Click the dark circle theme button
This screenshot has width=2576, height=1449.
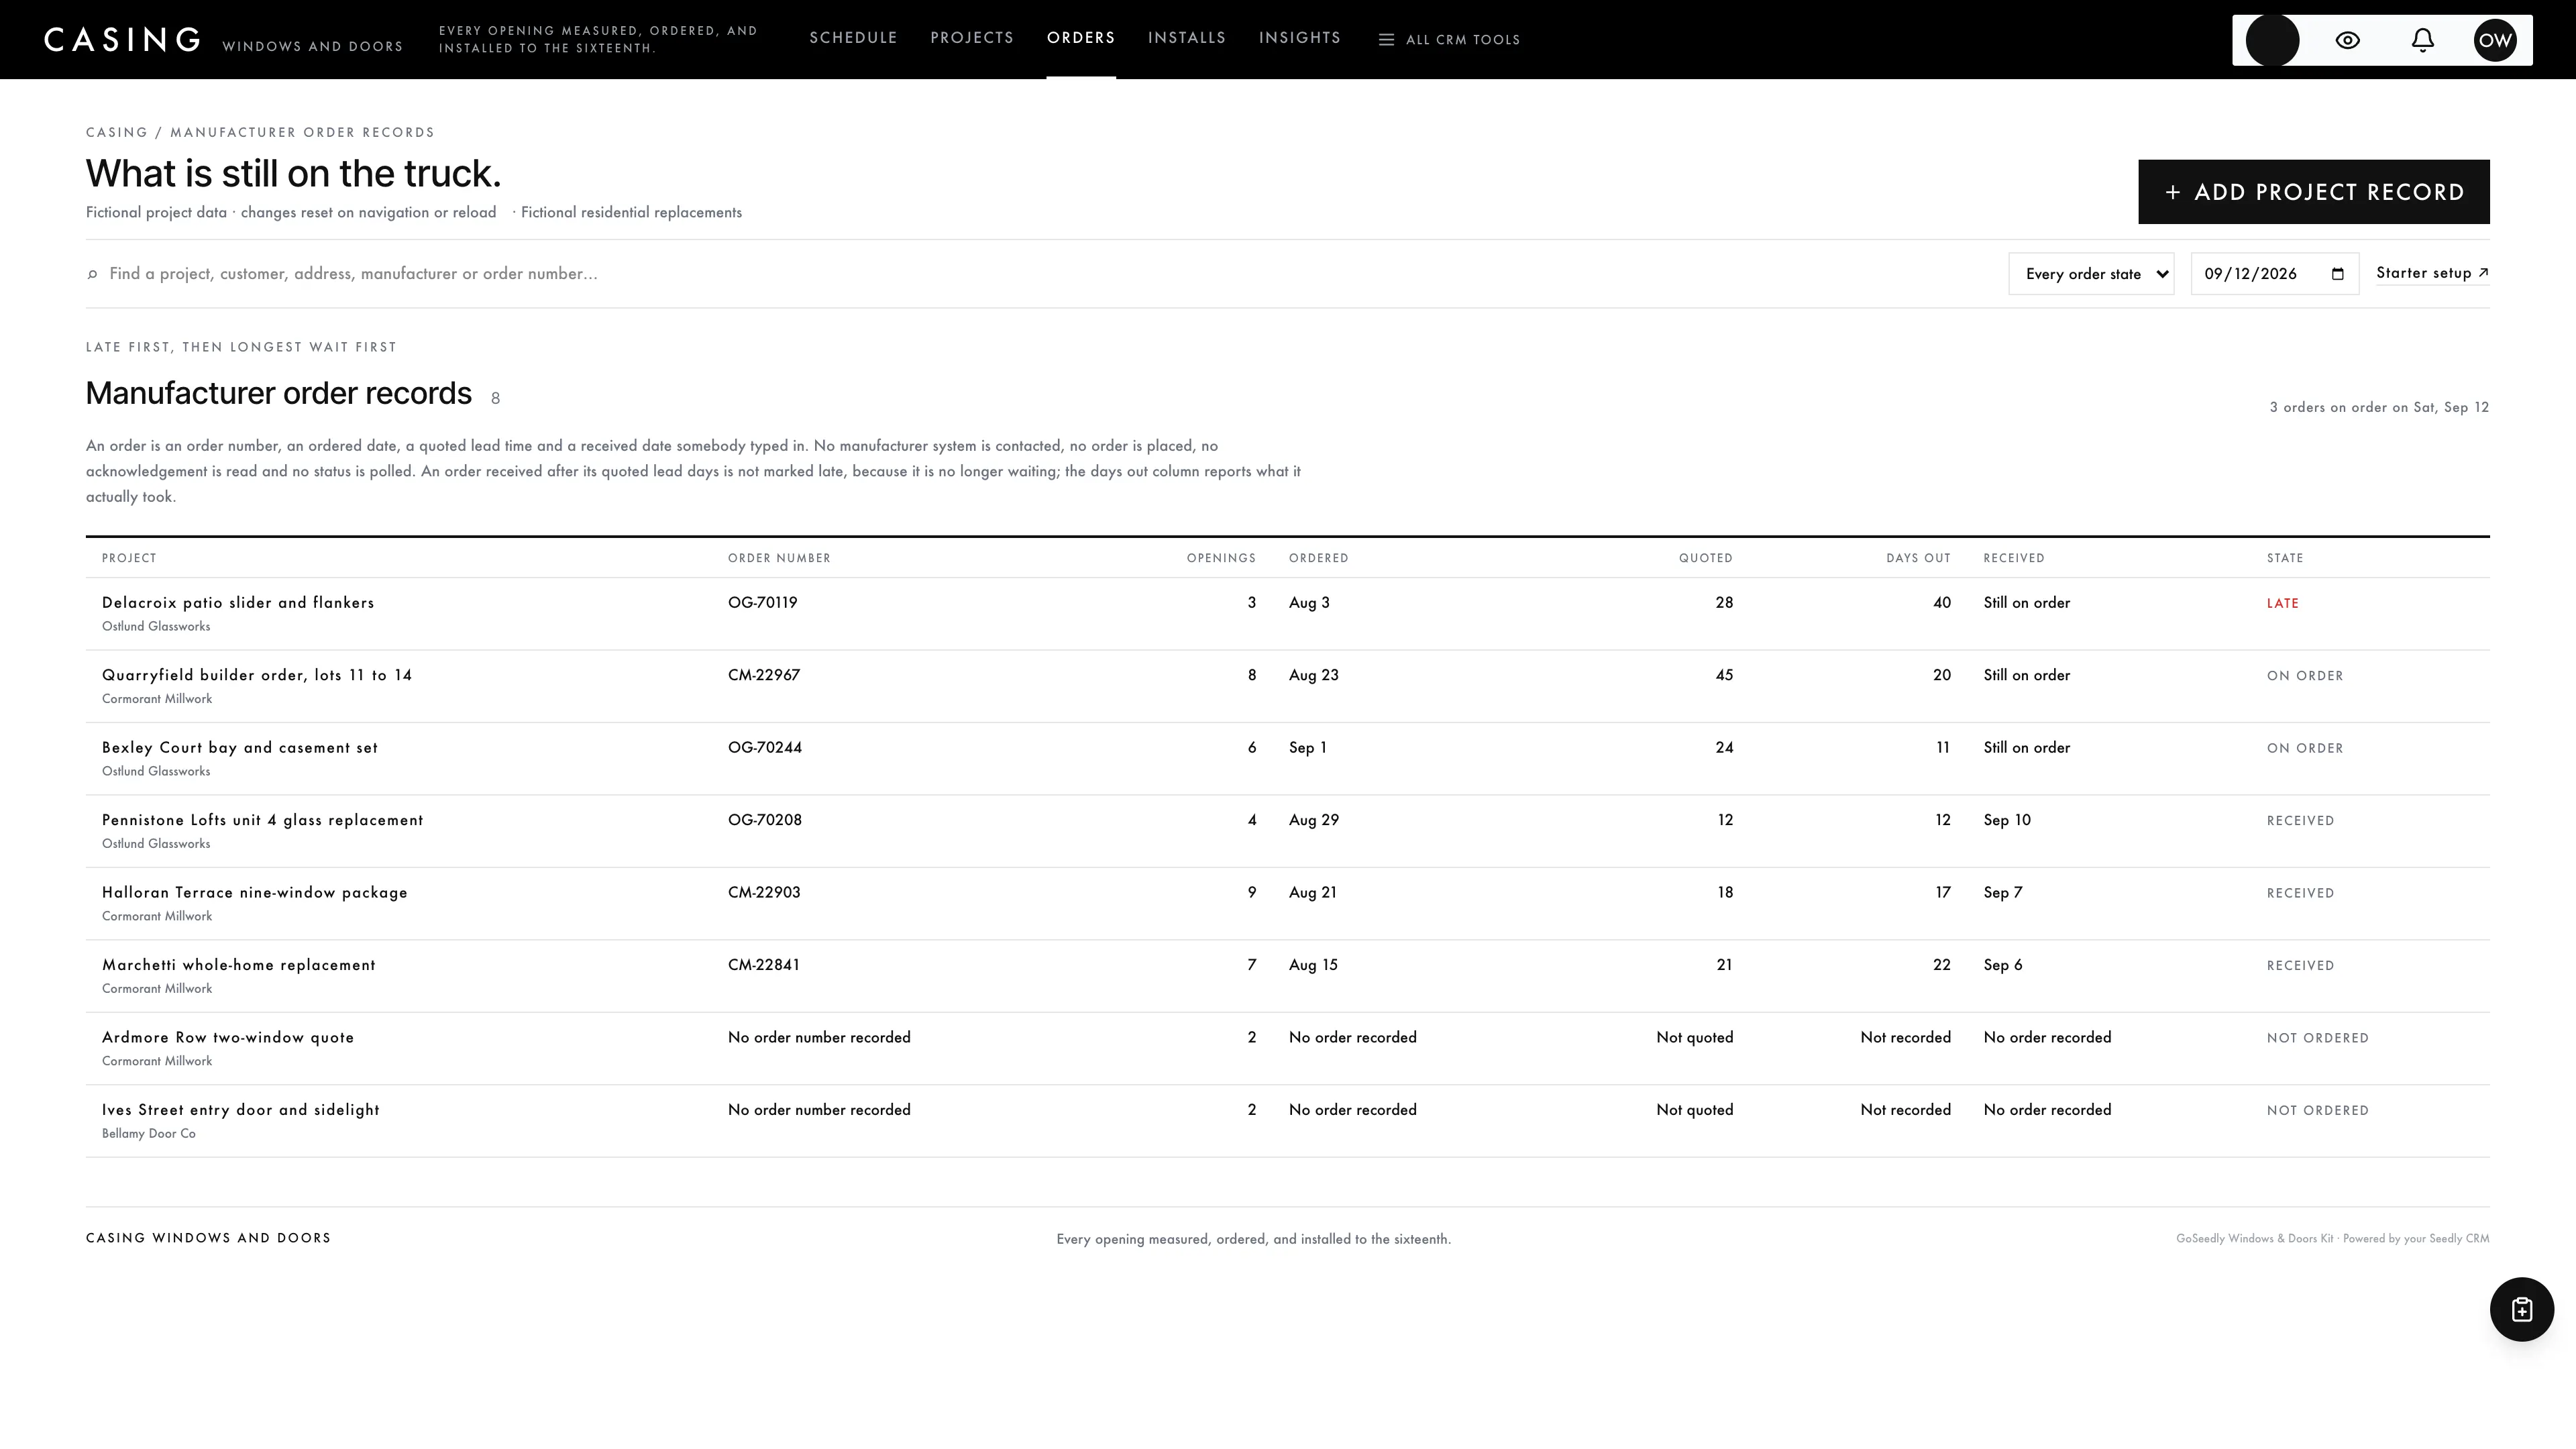point(2272,40)
